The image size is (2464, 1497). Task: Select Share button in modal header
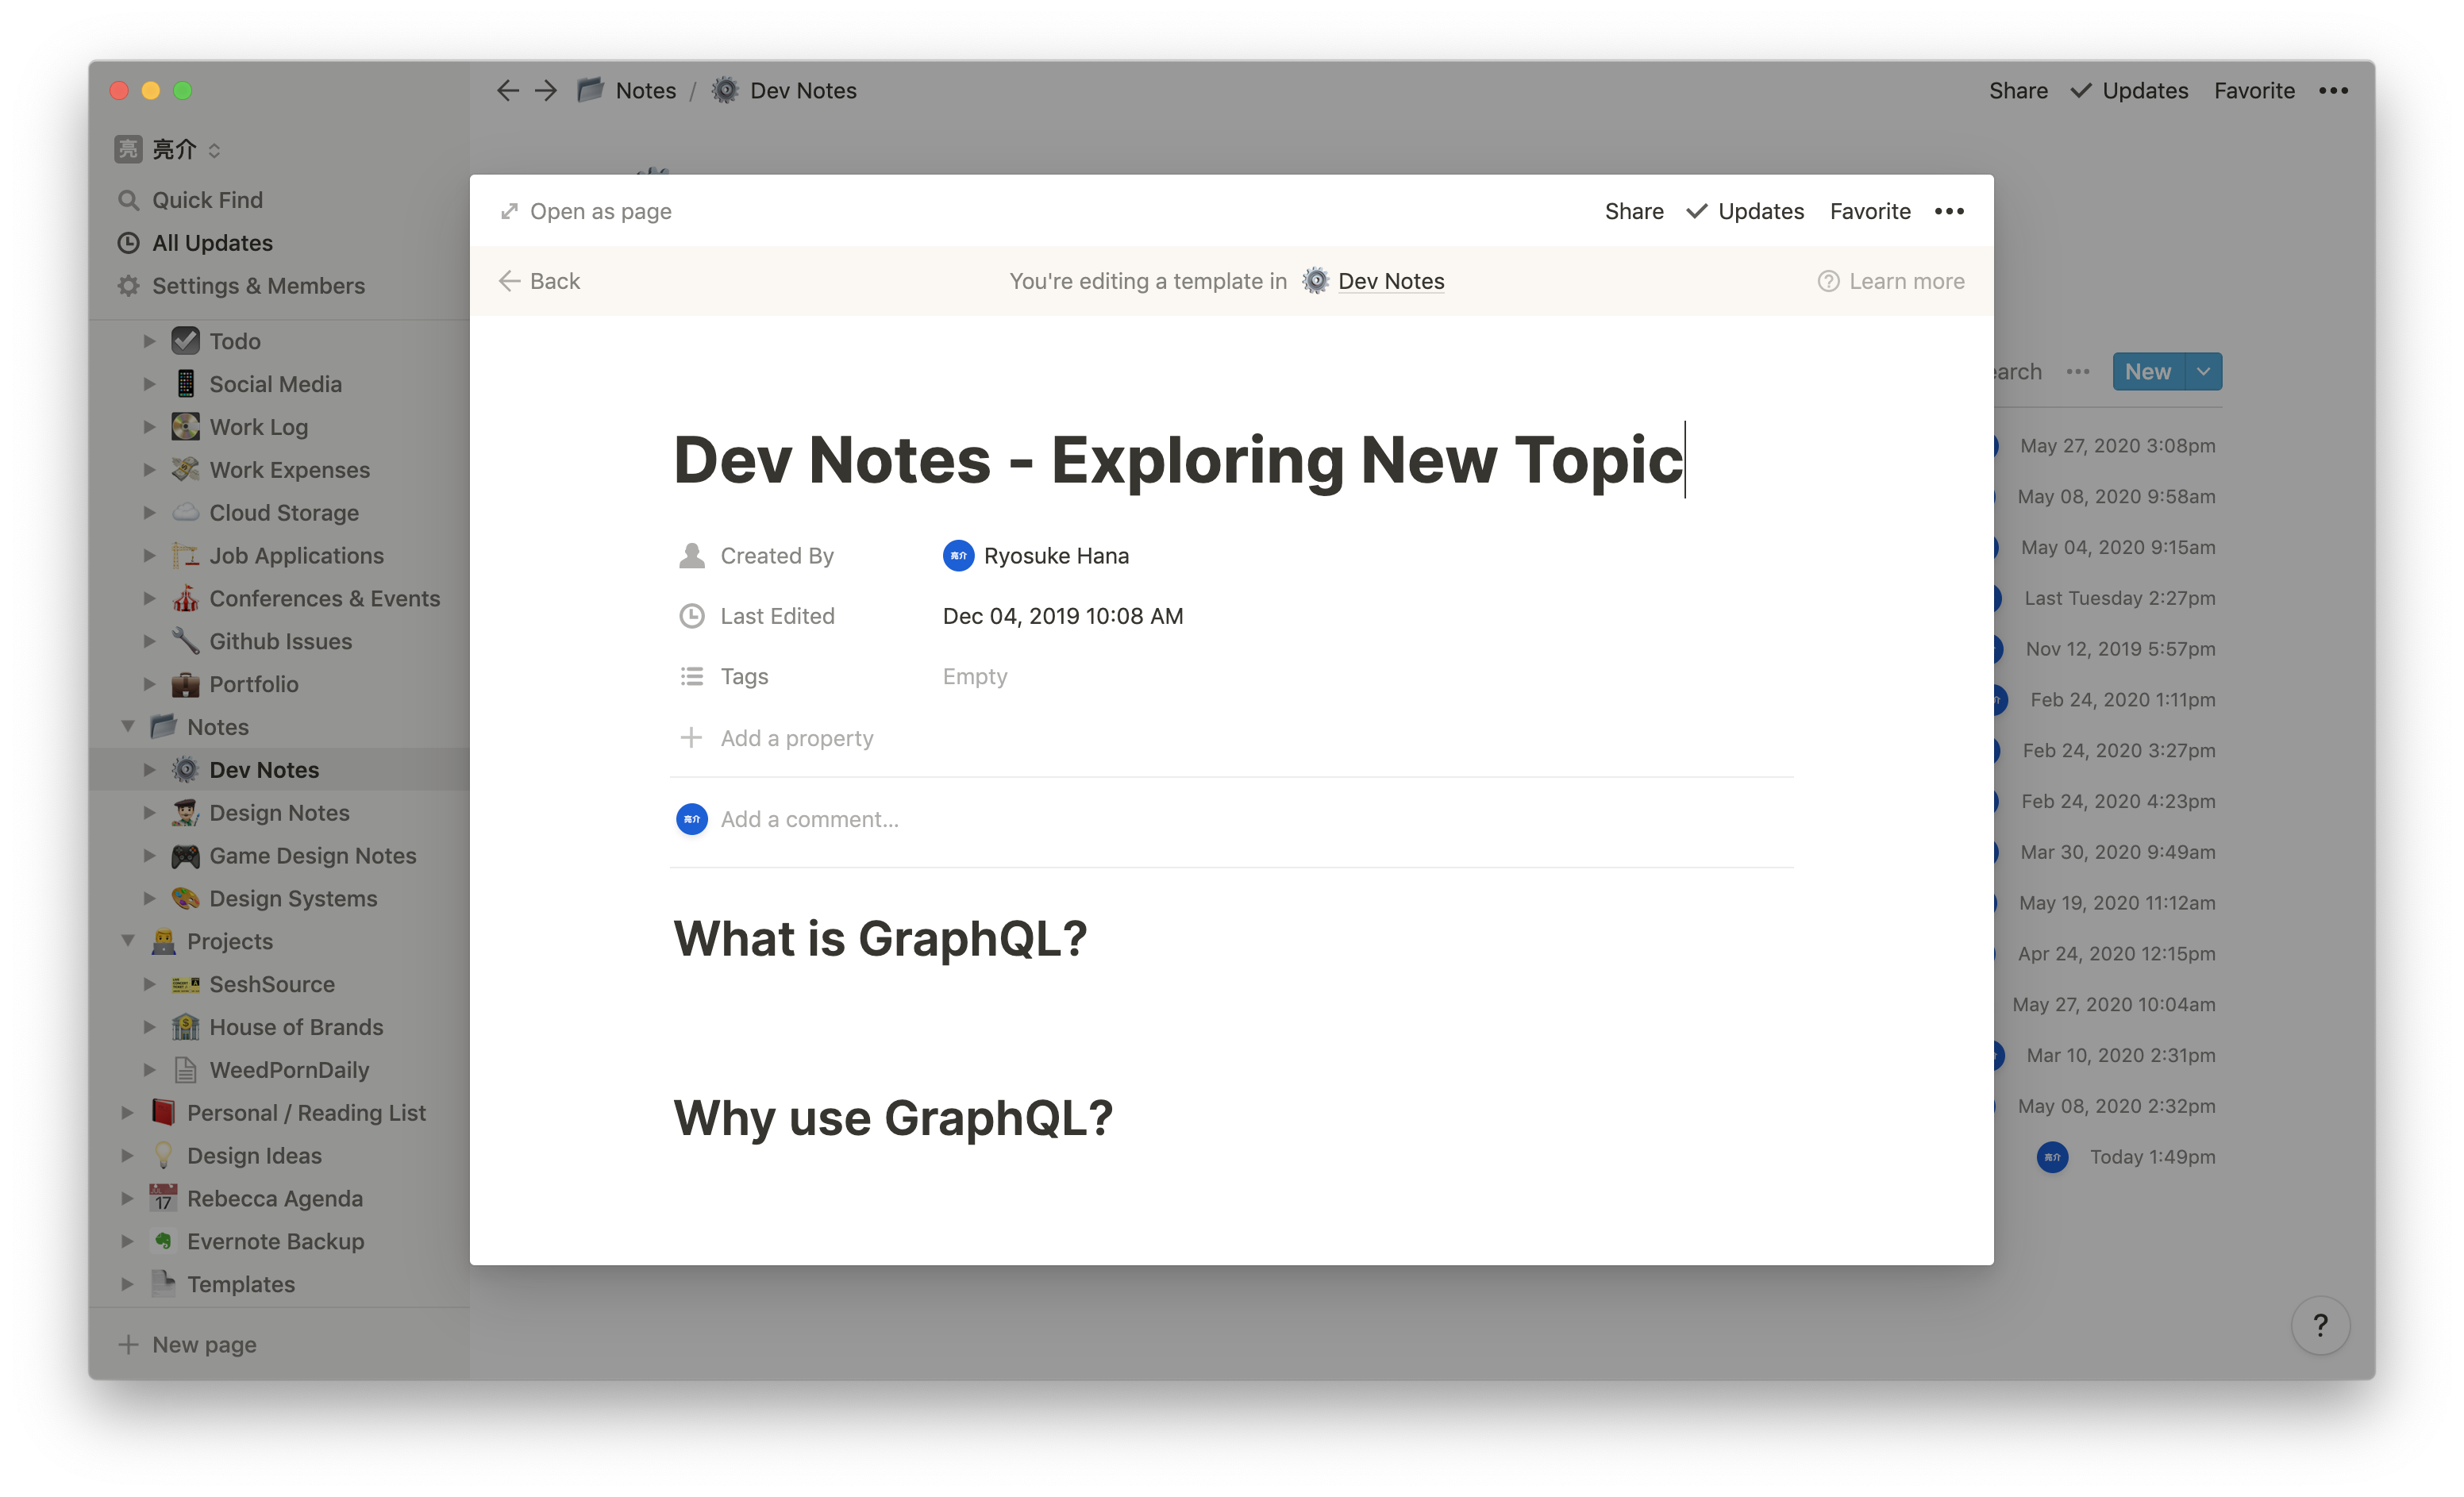(x=1634, y=208)
